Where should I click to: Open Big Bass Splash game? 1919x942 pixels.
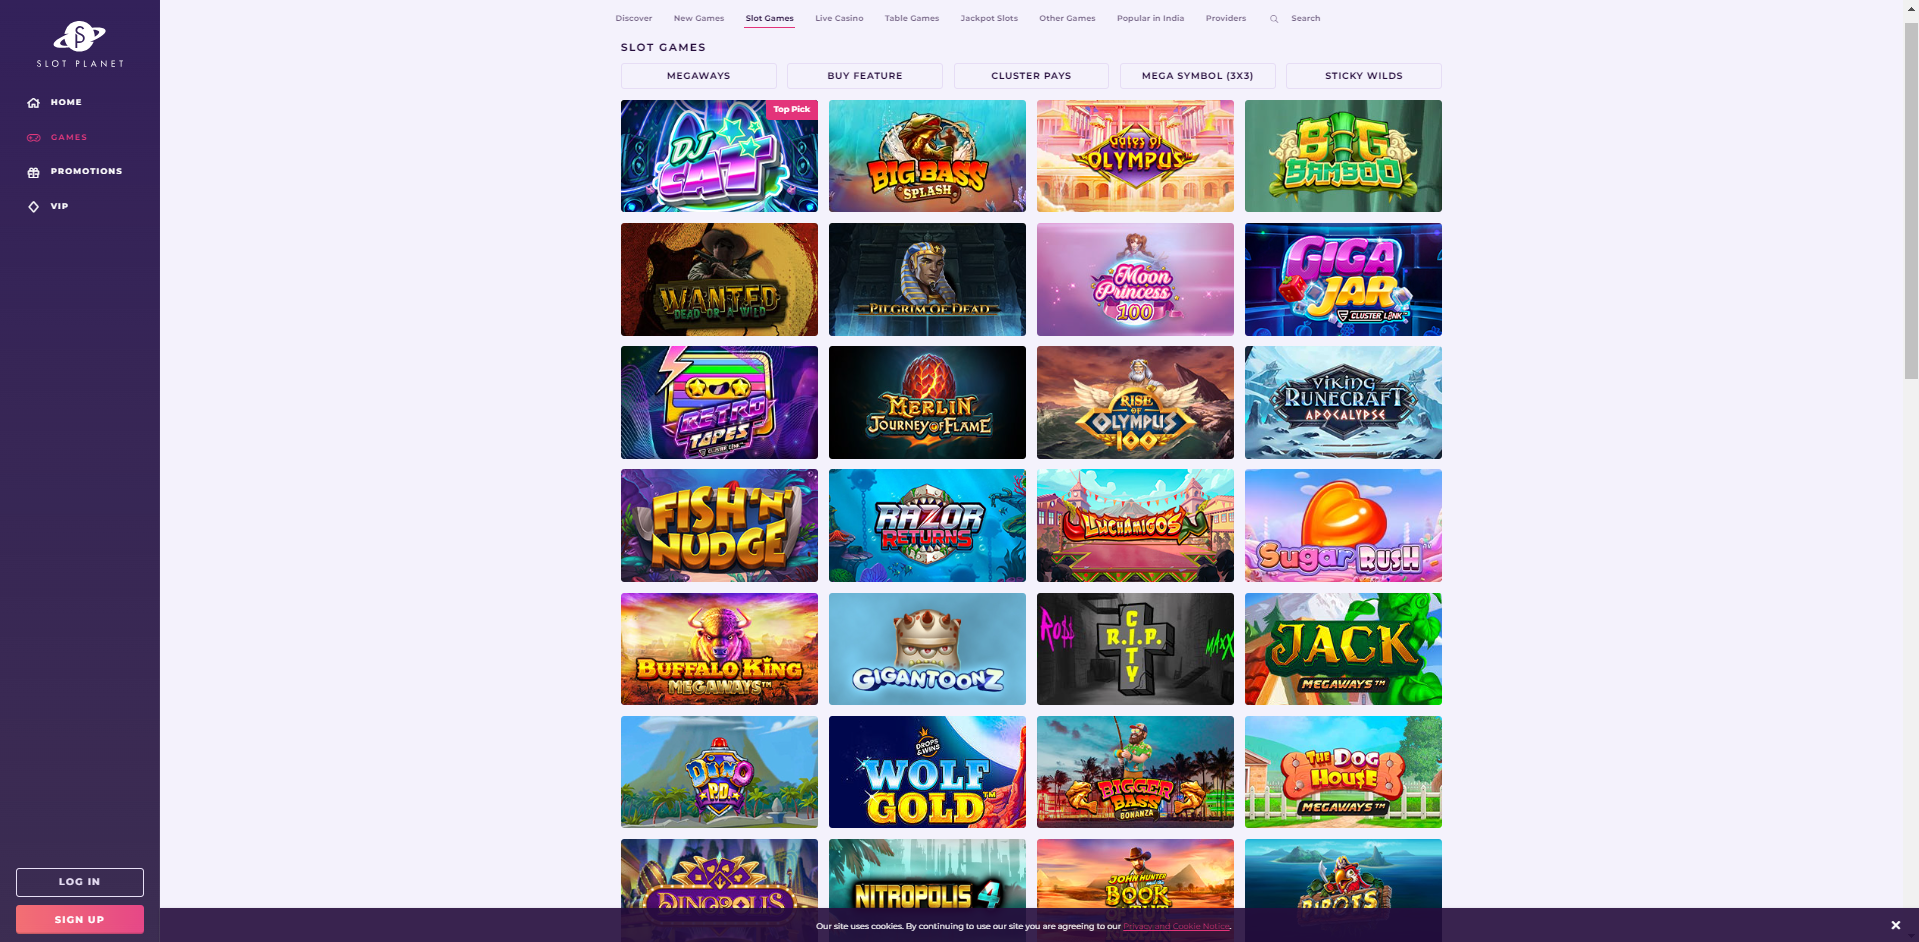tap(927, 156)
